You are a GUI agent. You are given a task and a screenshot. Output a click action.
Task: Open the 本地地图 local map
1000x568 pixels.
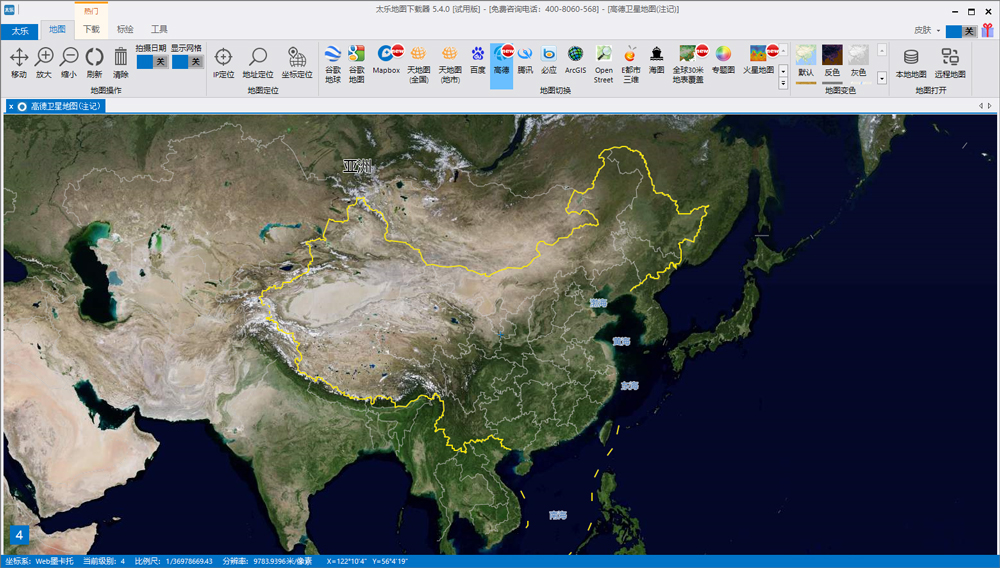(x=911, y=62)
